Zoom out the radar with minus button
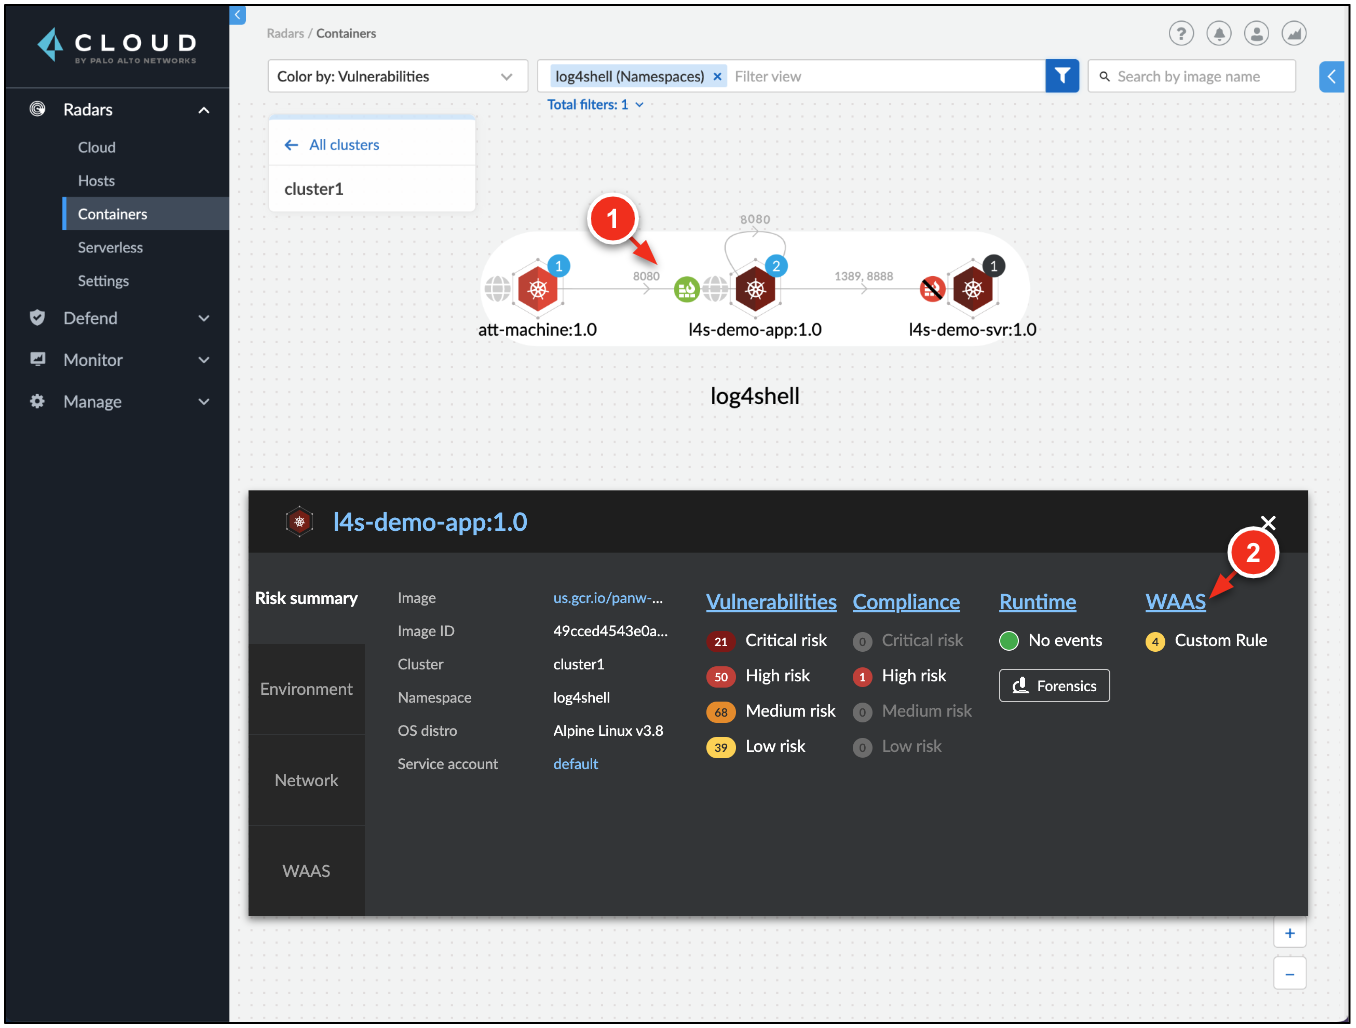 [1290, 973]
